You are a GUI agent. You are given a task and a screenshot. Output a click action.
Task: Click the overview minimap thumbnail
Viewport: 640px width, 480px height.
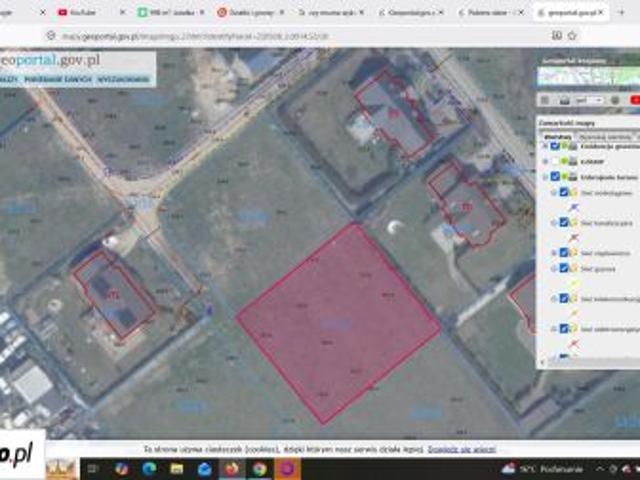tap(589, 76)
